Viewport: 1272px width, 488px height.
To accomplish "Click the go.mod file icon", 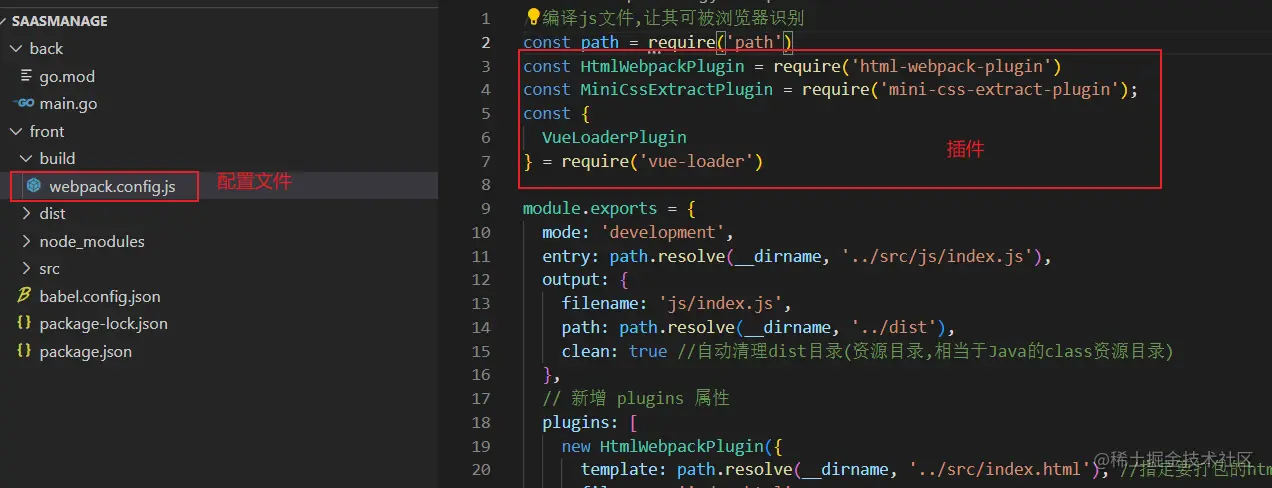I will 26,76.
